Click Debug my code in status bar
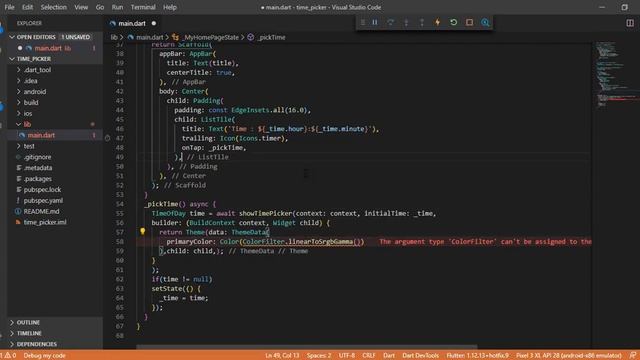Screen dimensions: 640x360 tap(44, 356)
